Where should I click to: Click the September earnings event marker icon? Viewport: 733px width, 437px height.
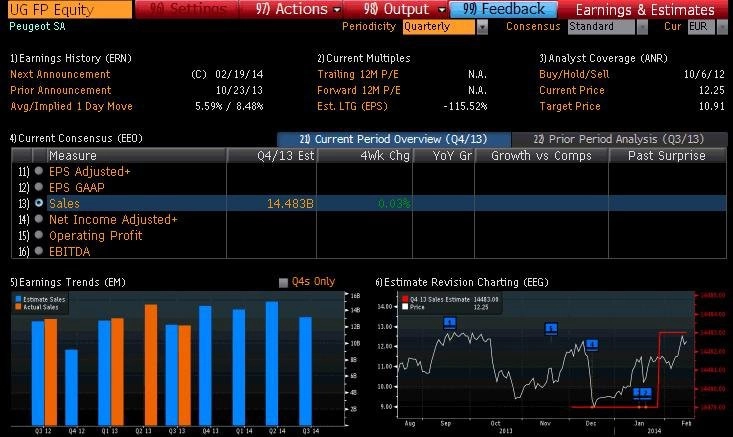pos(449,322)
